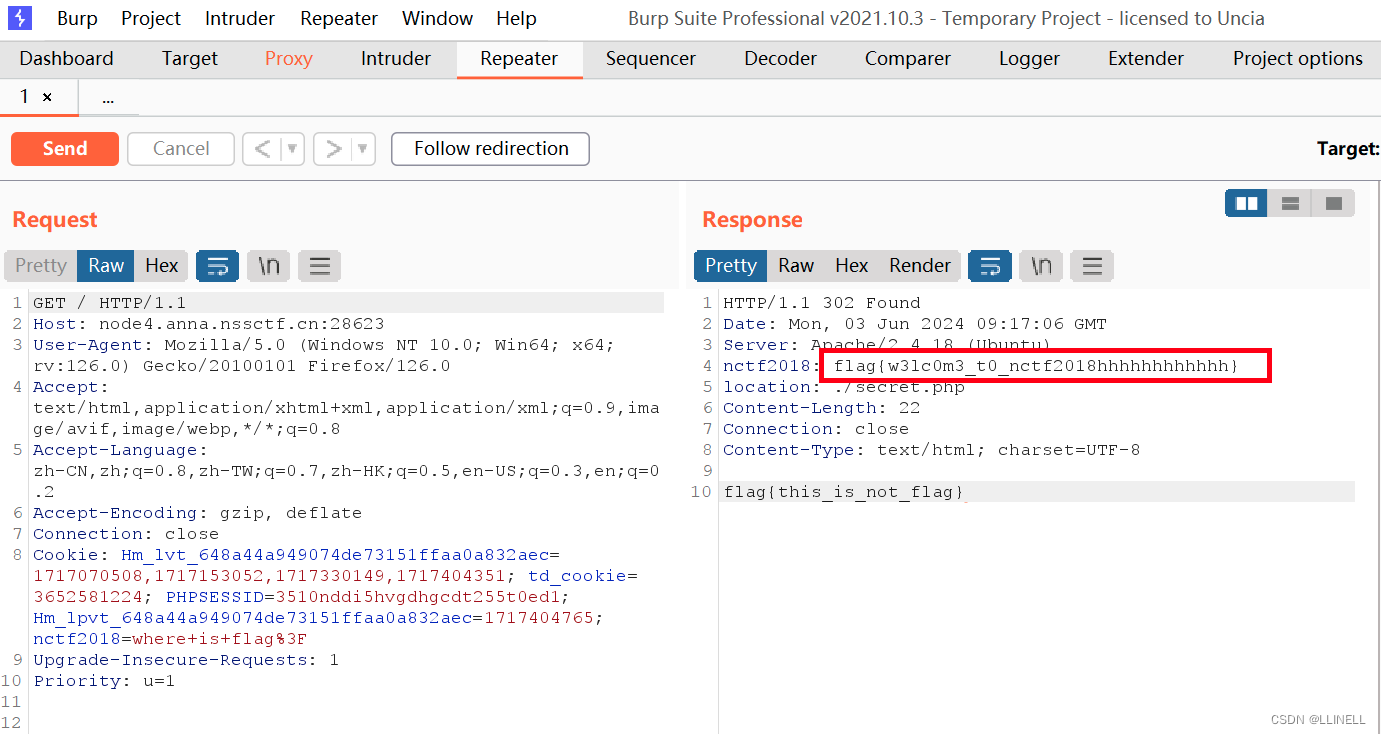This screenshot has width=1381, height=734.
Task: Click the response Date header line
Action: tap(915, 324)
